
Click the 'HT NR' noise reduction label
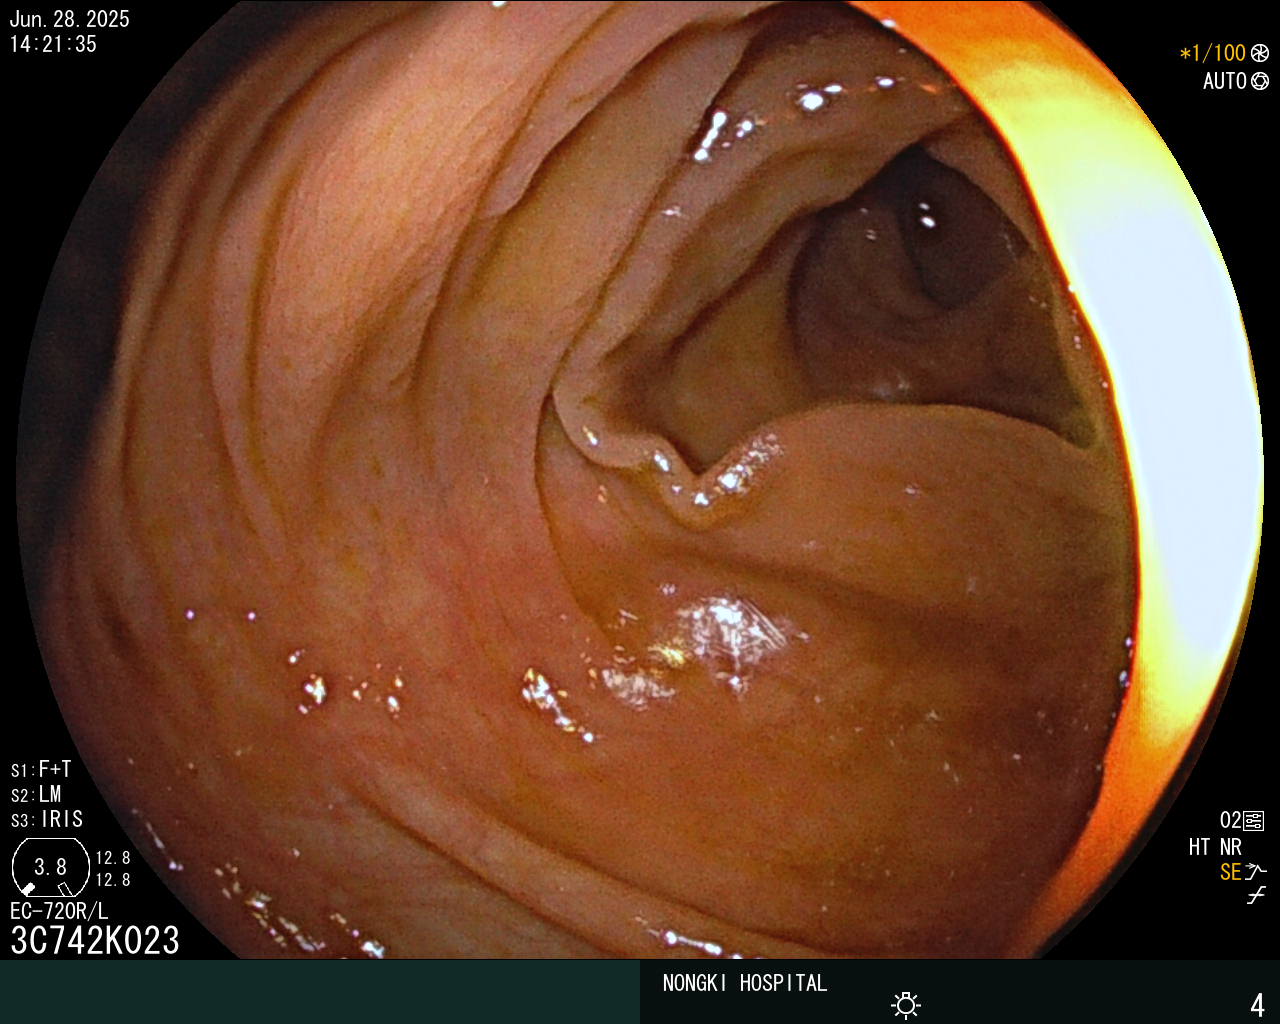coord(1215,847)
